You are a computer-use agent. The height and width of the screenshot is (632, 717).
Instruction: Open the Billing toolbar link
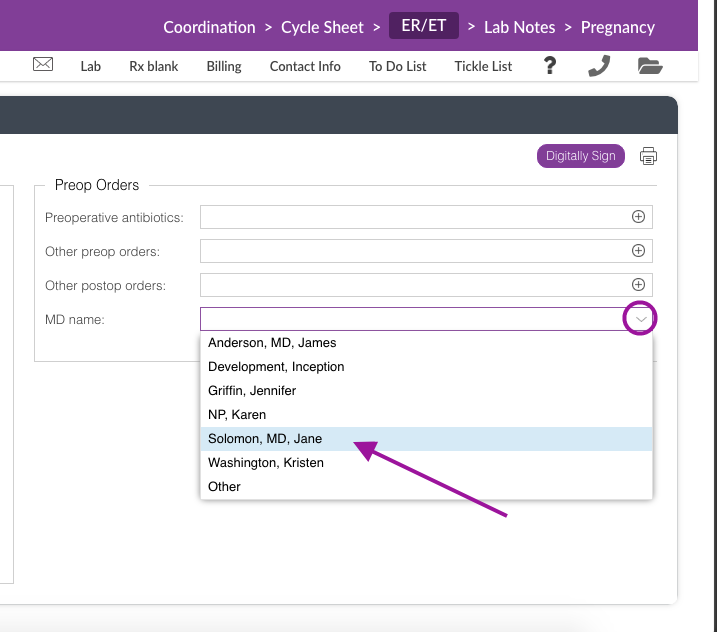(x=224, y=66)
